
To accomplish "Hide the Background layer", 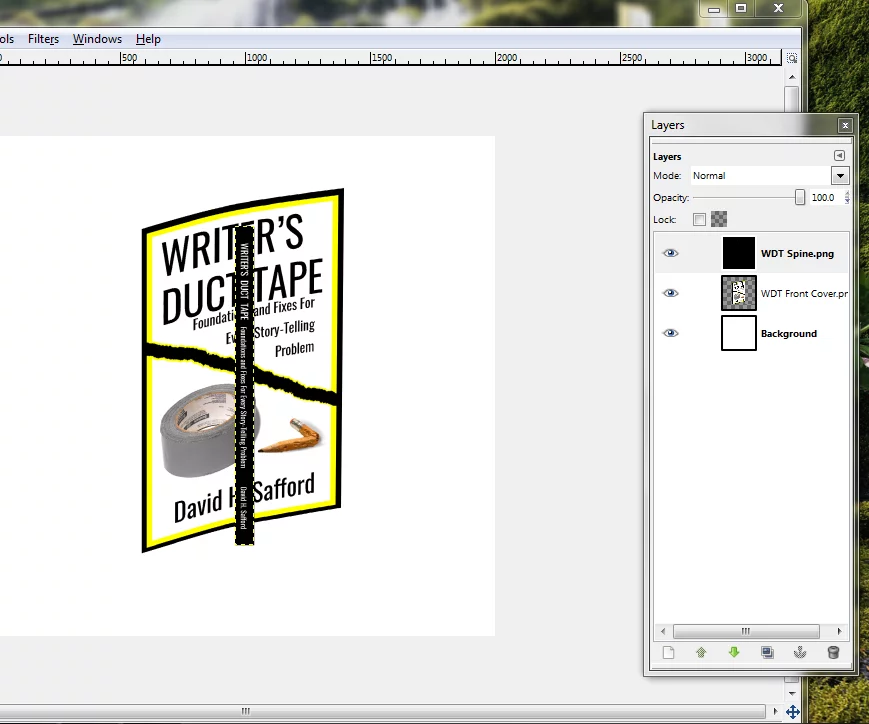I will 670,333.
